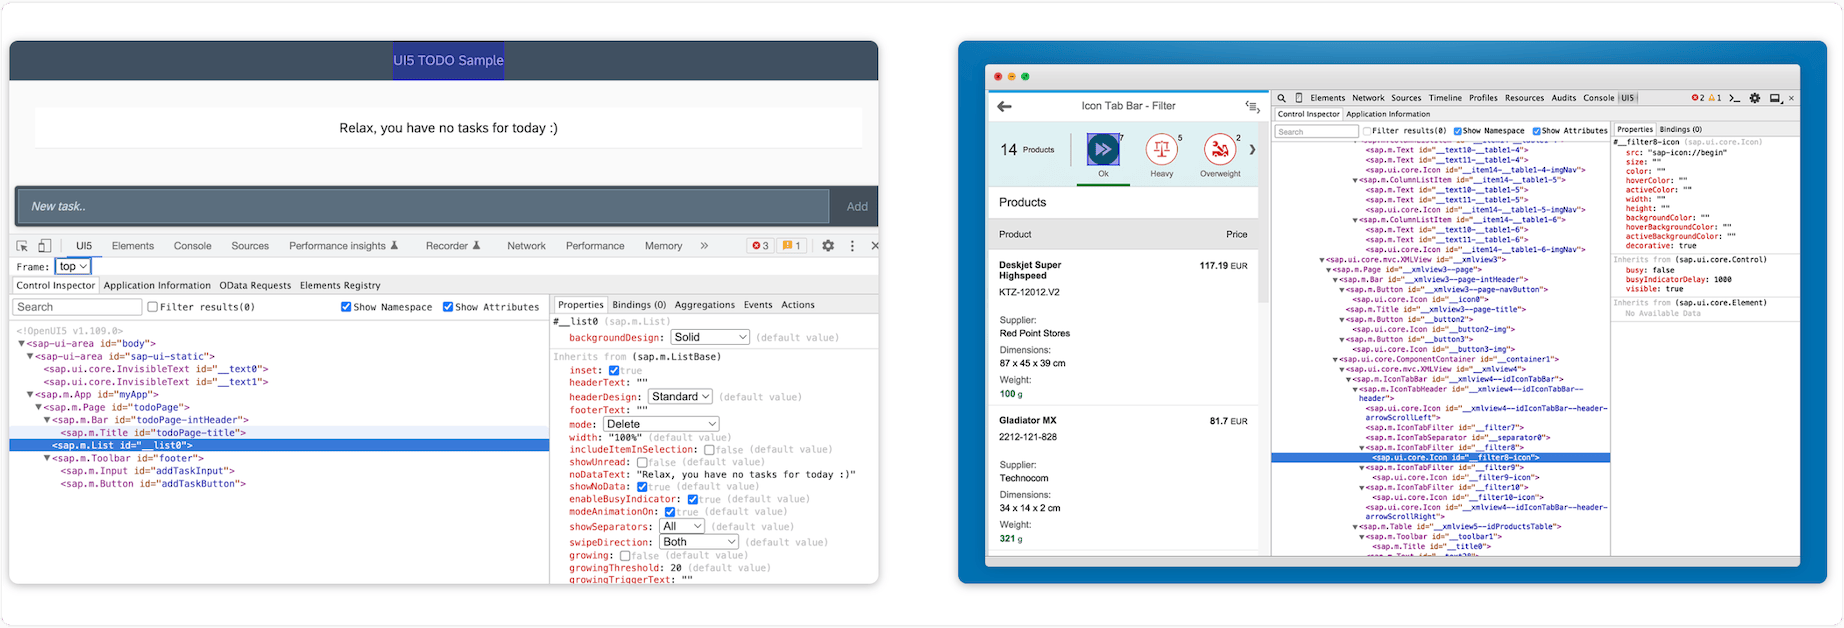Uncheck Show Namespace in left inspector
This screenshot has height=628, width=1844.
(346, 307)
